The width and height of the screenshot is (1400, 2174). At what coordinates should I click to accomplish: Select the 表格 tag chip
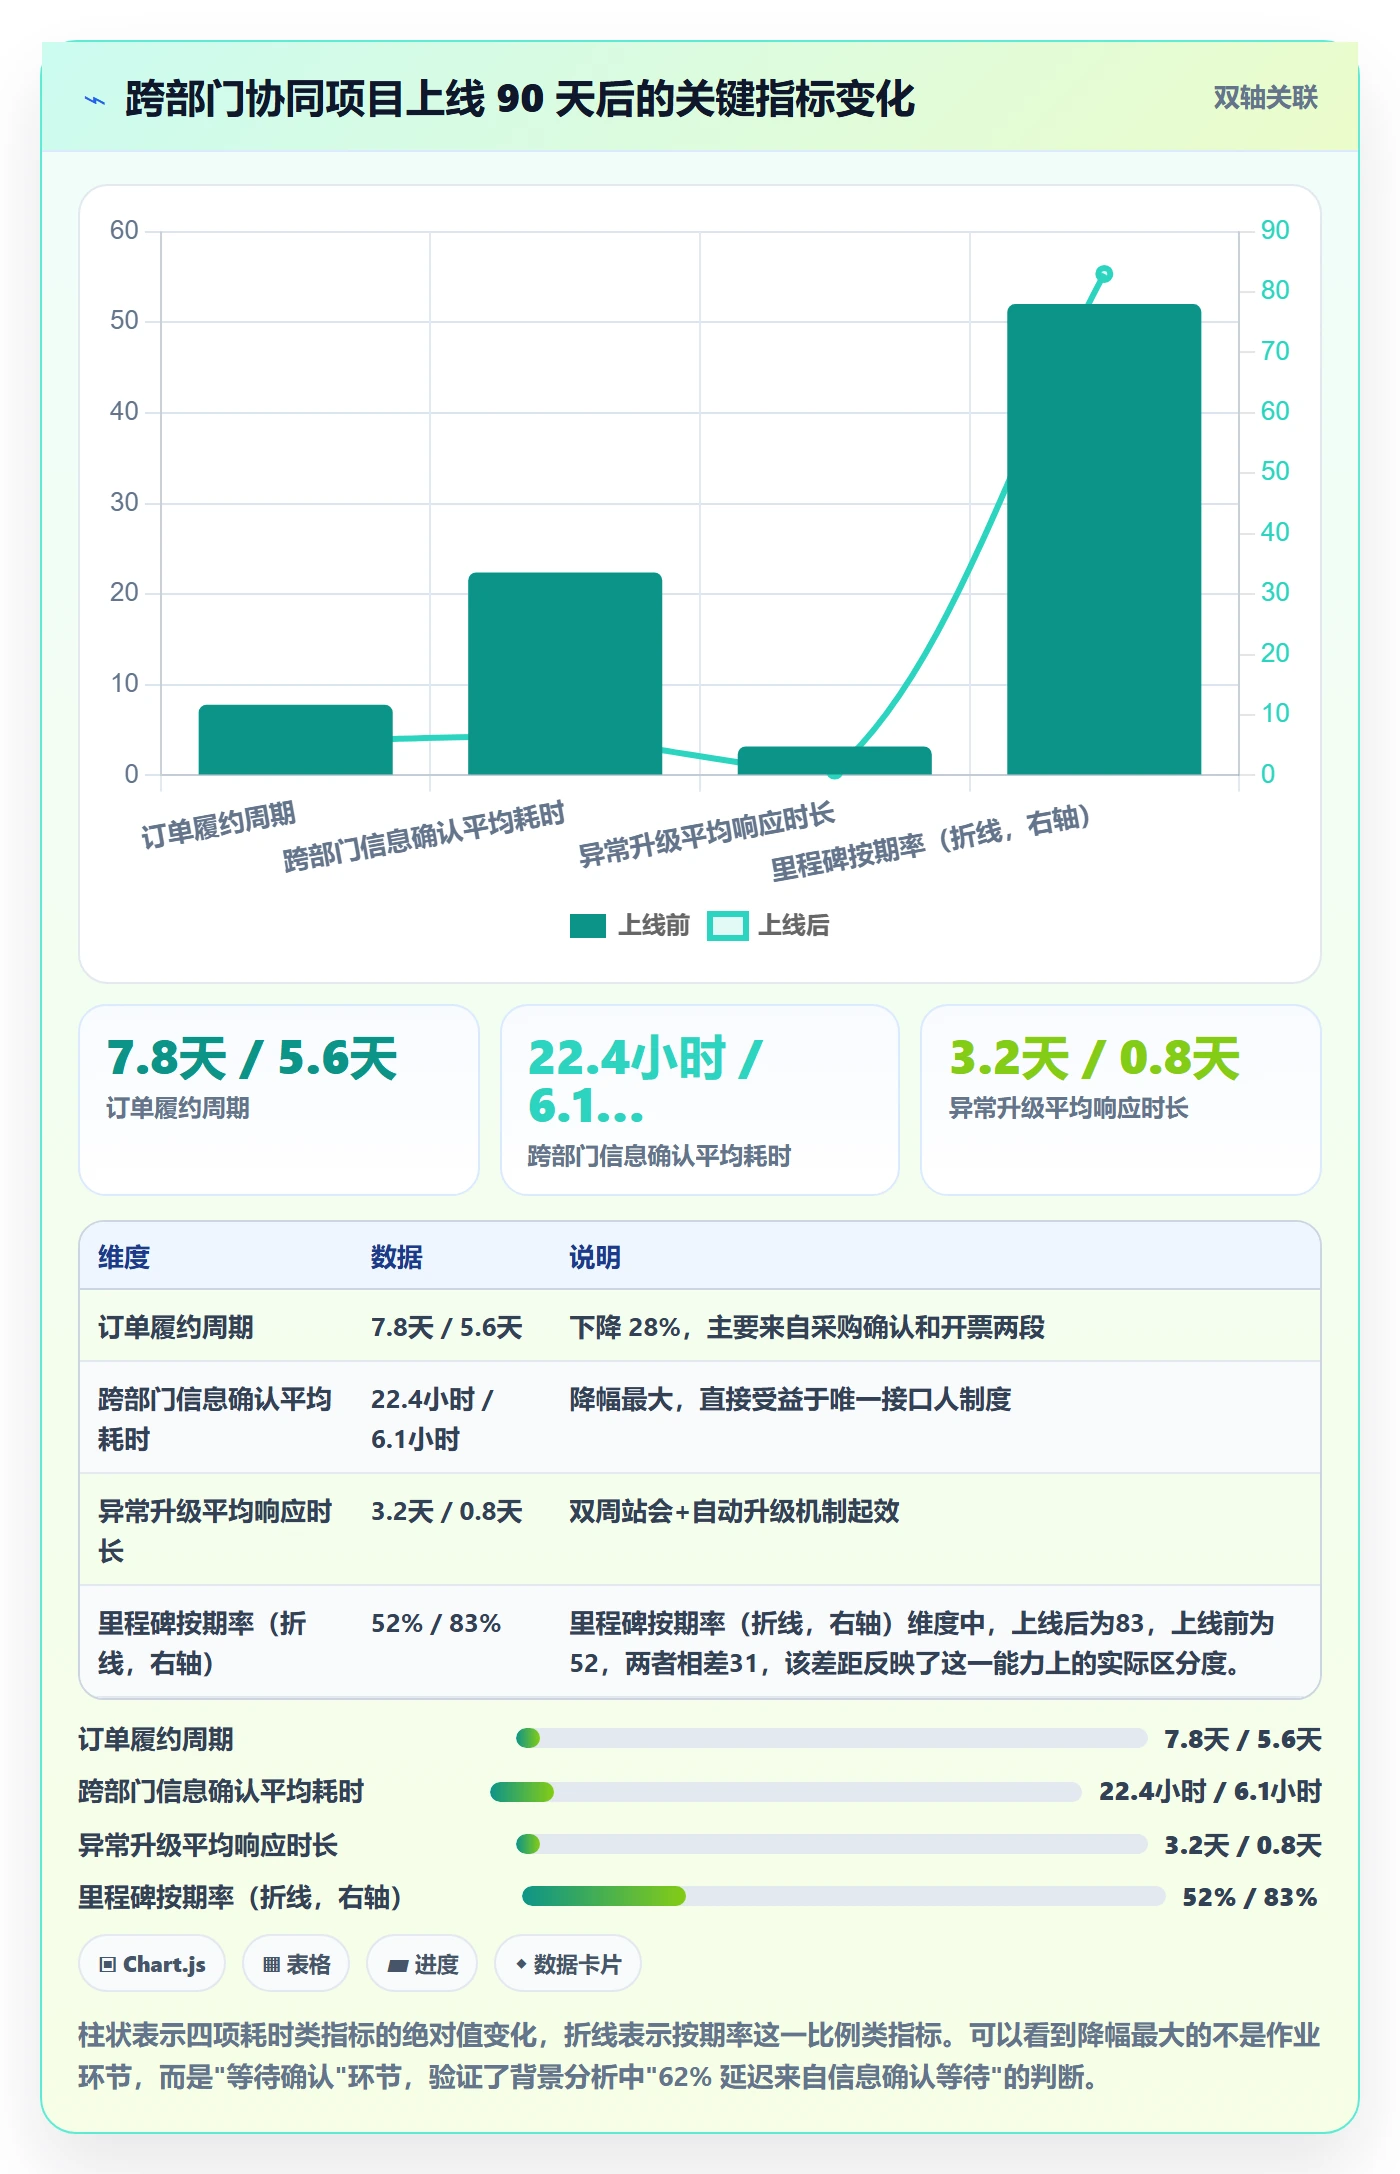(296, 1964)
